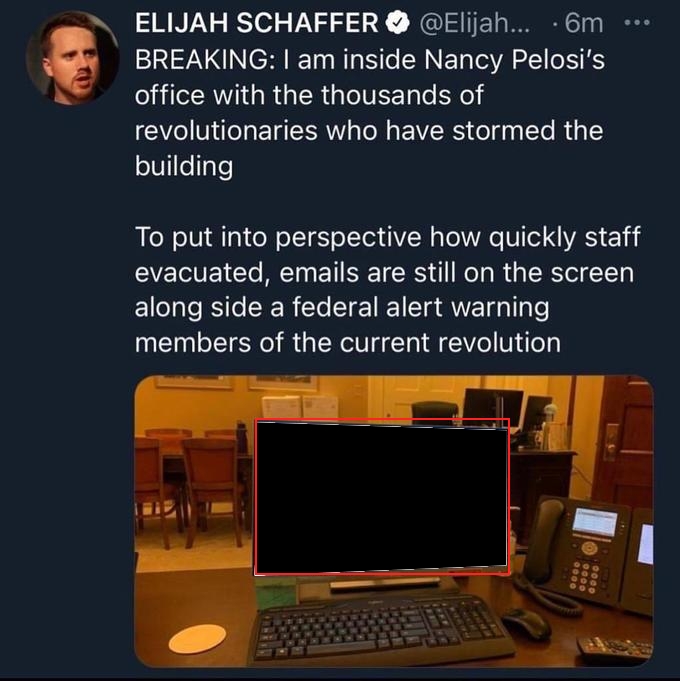
Task: Click the dark background monitors in photo
Action: (506, 410)
